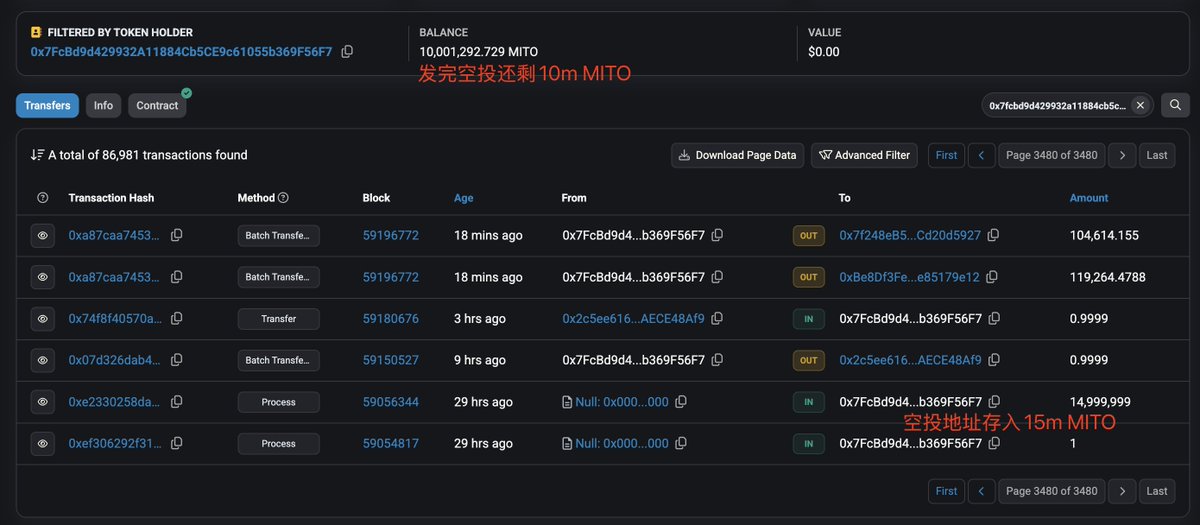Click the sort icon beside total transactions found
The height and width of the screenshot is (525, 1200).
pyautogui.click(x=37, y=155)
